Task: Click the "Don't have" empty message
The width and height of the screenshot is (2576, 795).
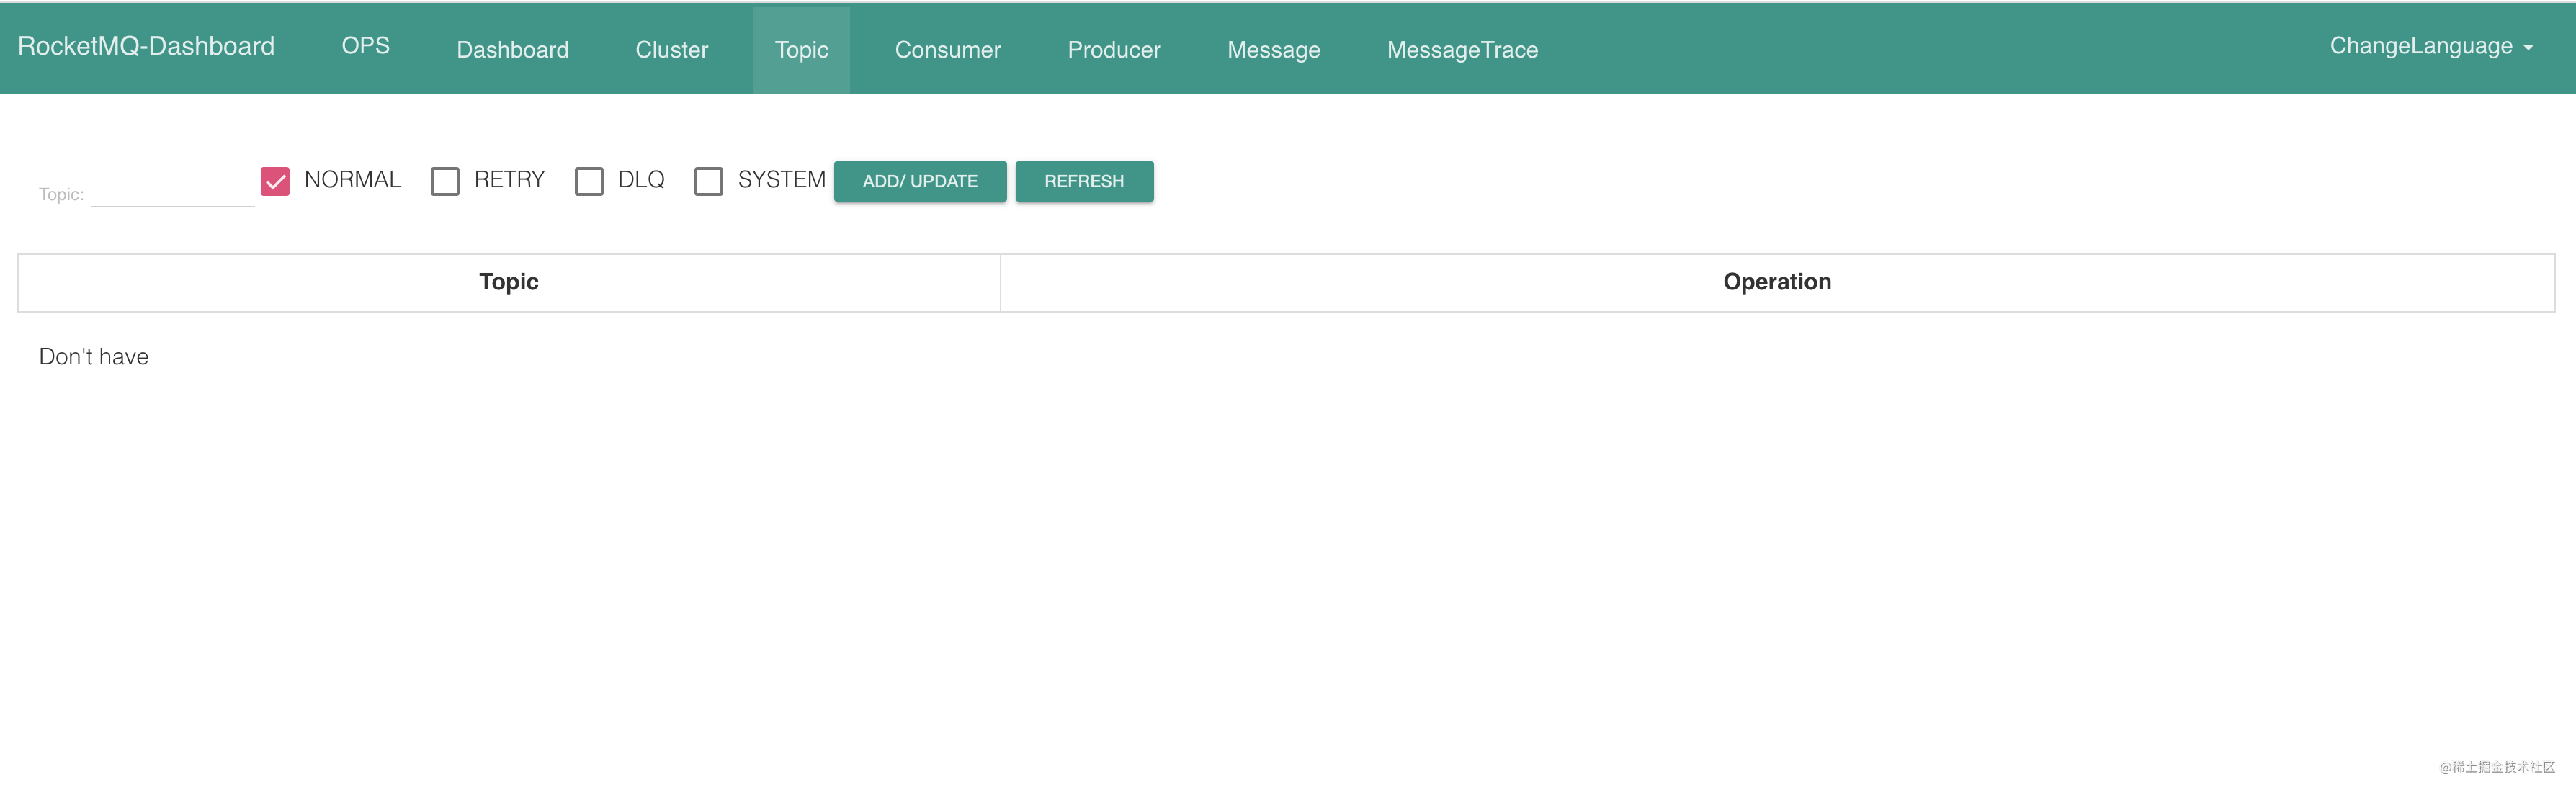Action: coord(94,357)
